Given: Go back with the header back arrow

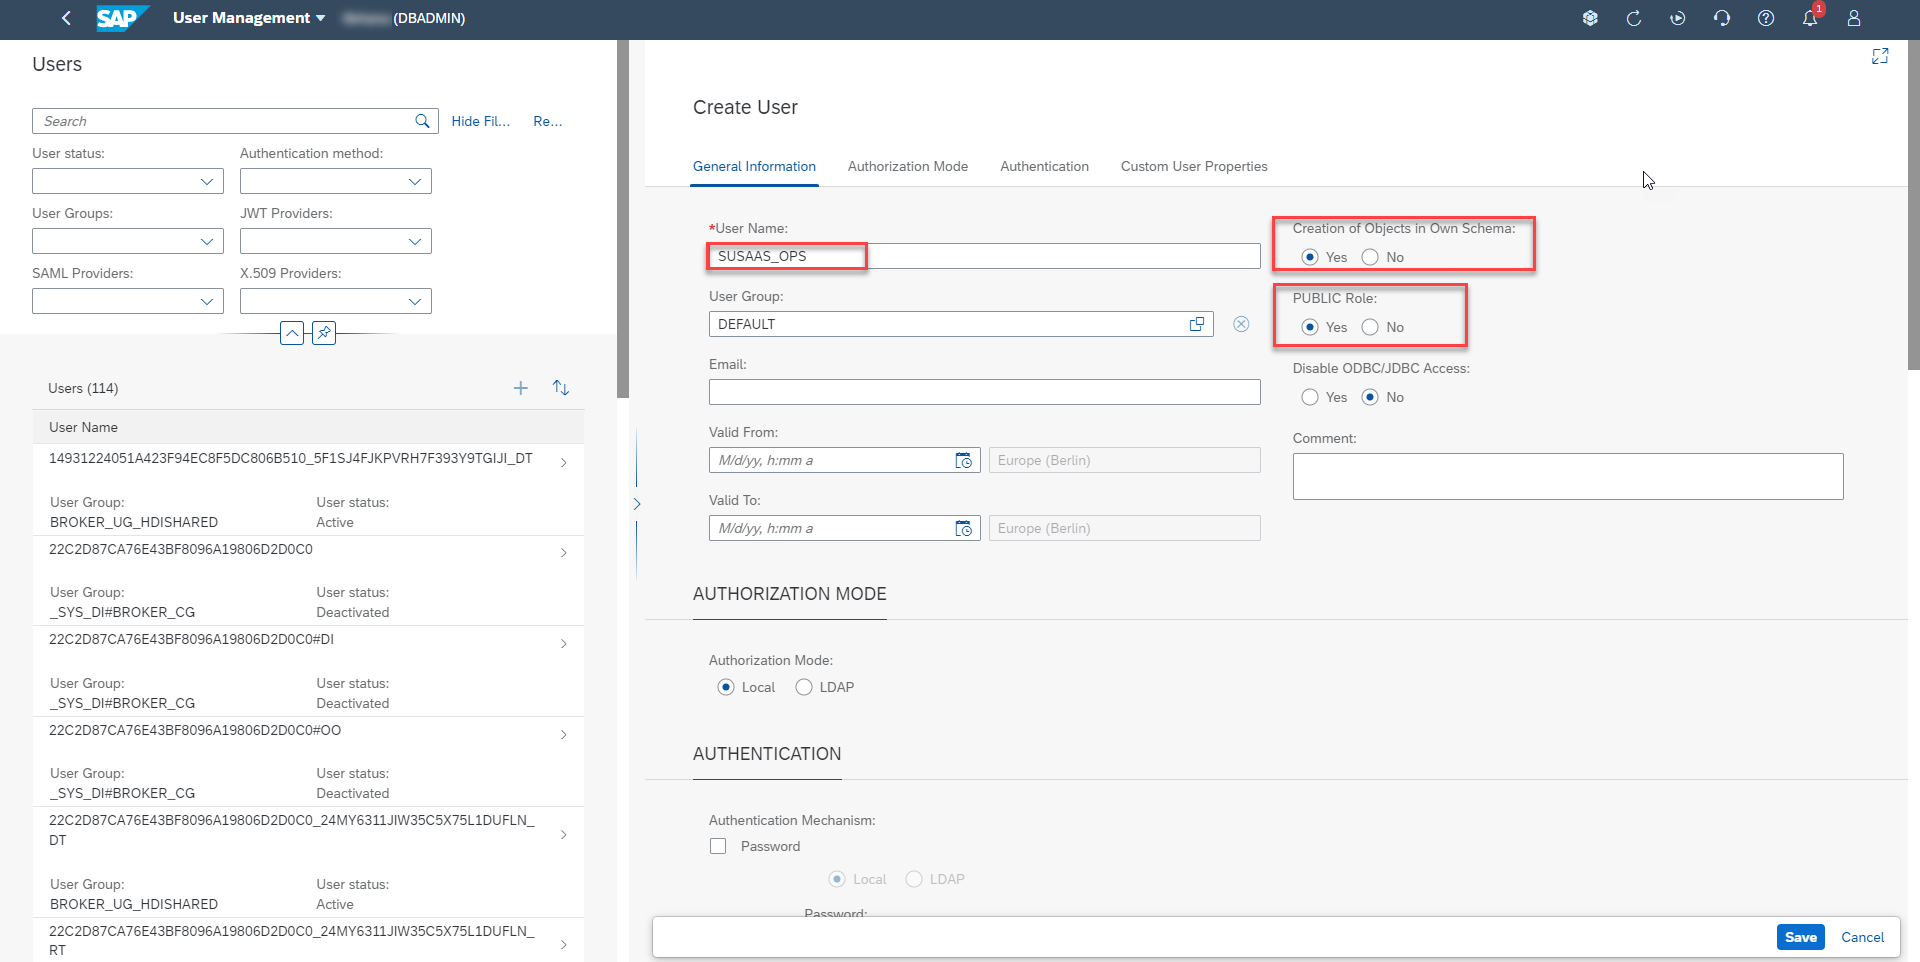Looking at the screenshot, I should [66, 18].
